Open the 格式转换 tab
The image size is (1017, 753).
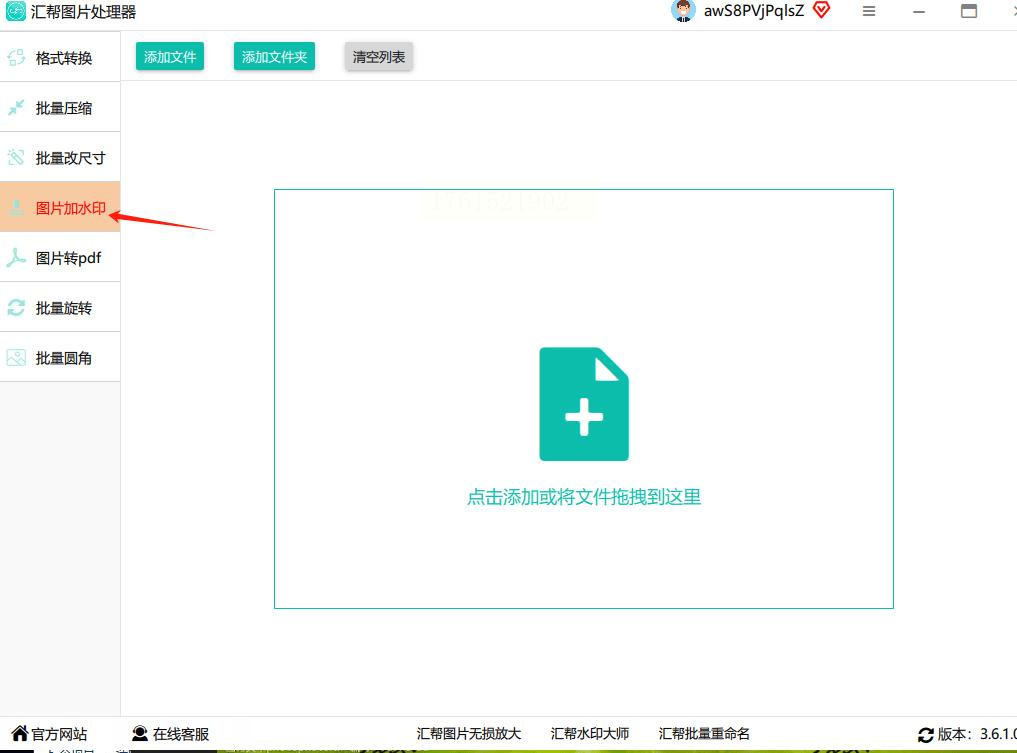point(60,58)
